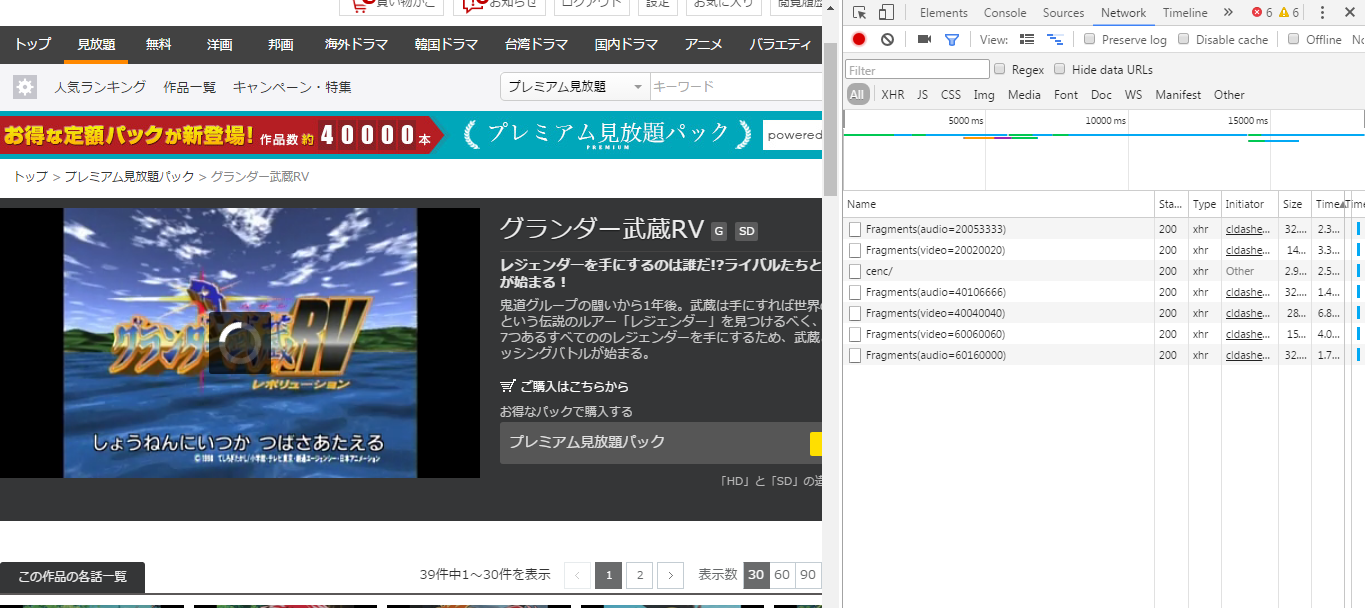Open the DevTools more tabs chevron
Image resolution: width=1365 pixels, height=608 pixels.
tap(1228, 13)
